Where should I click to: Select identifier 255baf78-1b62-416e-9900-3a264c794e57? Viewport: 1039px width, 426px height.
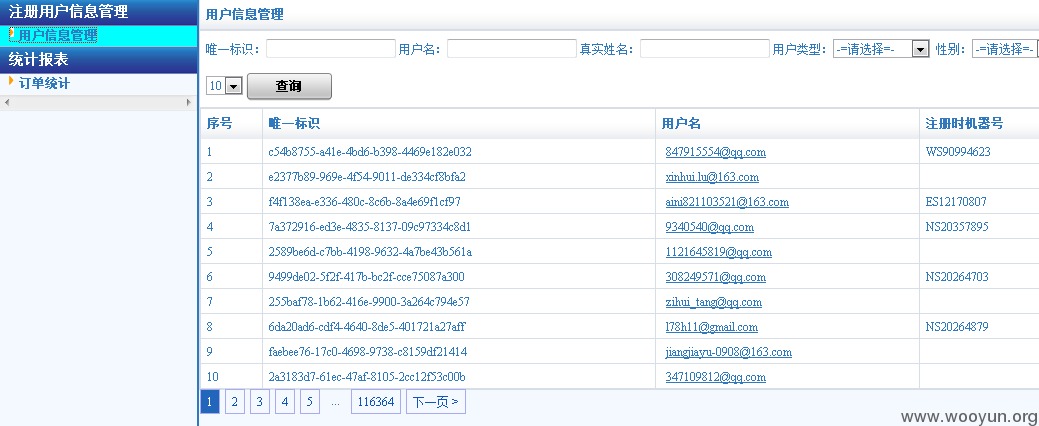coord(369,302)
